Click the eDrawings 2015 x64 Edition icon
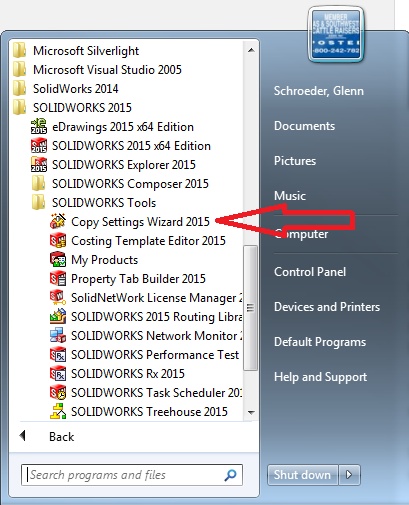Image resolution: width=409 pixels, height=505 pixels. point(39,126)
